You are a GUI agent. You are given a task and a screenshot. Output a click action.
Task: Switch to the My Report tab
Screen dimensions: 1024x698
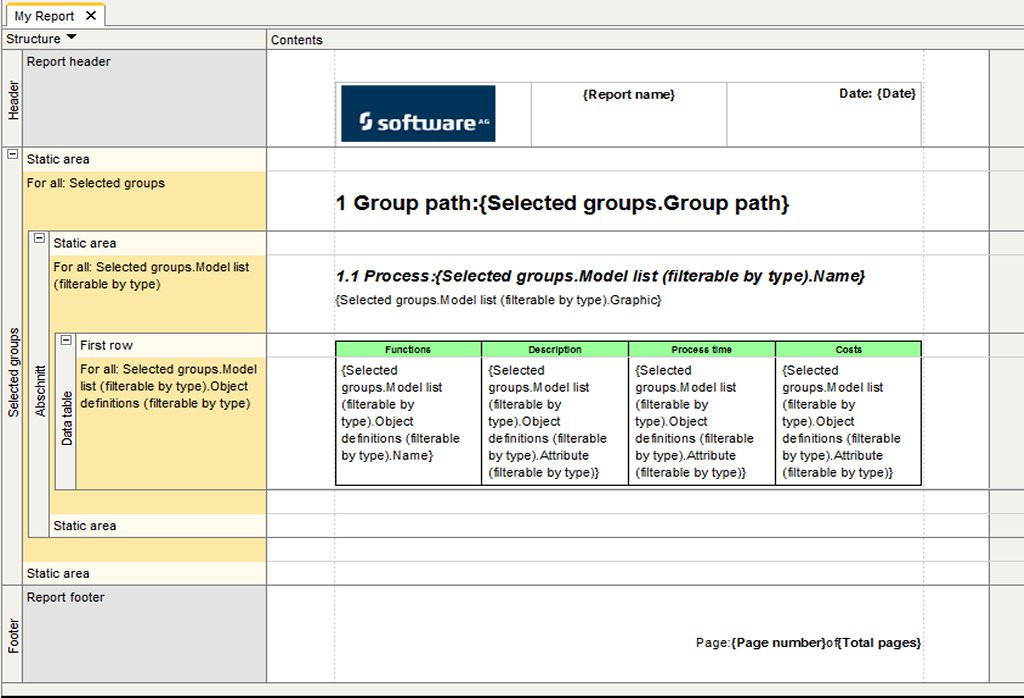tap(44, 16)
